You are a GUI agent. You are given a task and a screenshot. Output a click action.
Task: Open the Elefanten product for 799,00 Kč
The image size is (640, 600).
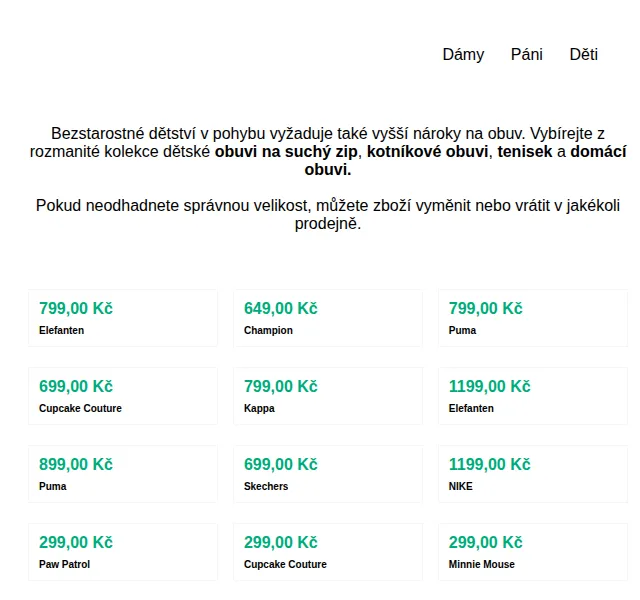(x=123, y=318)
